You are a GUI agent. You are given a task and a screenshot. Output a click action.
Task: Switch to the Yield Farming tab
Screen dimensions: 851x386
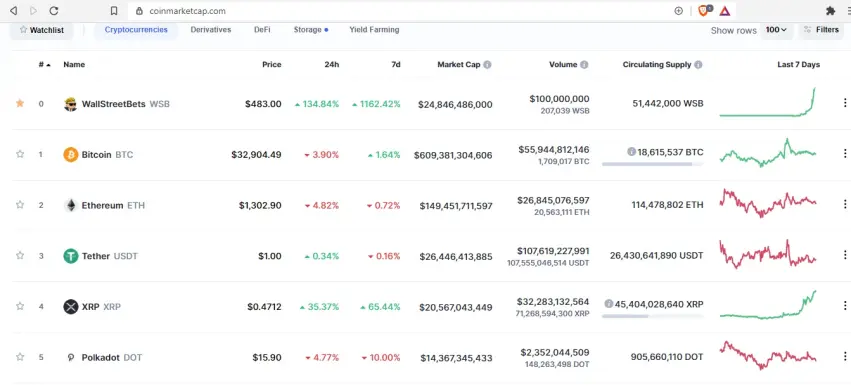tap(374, 30)
